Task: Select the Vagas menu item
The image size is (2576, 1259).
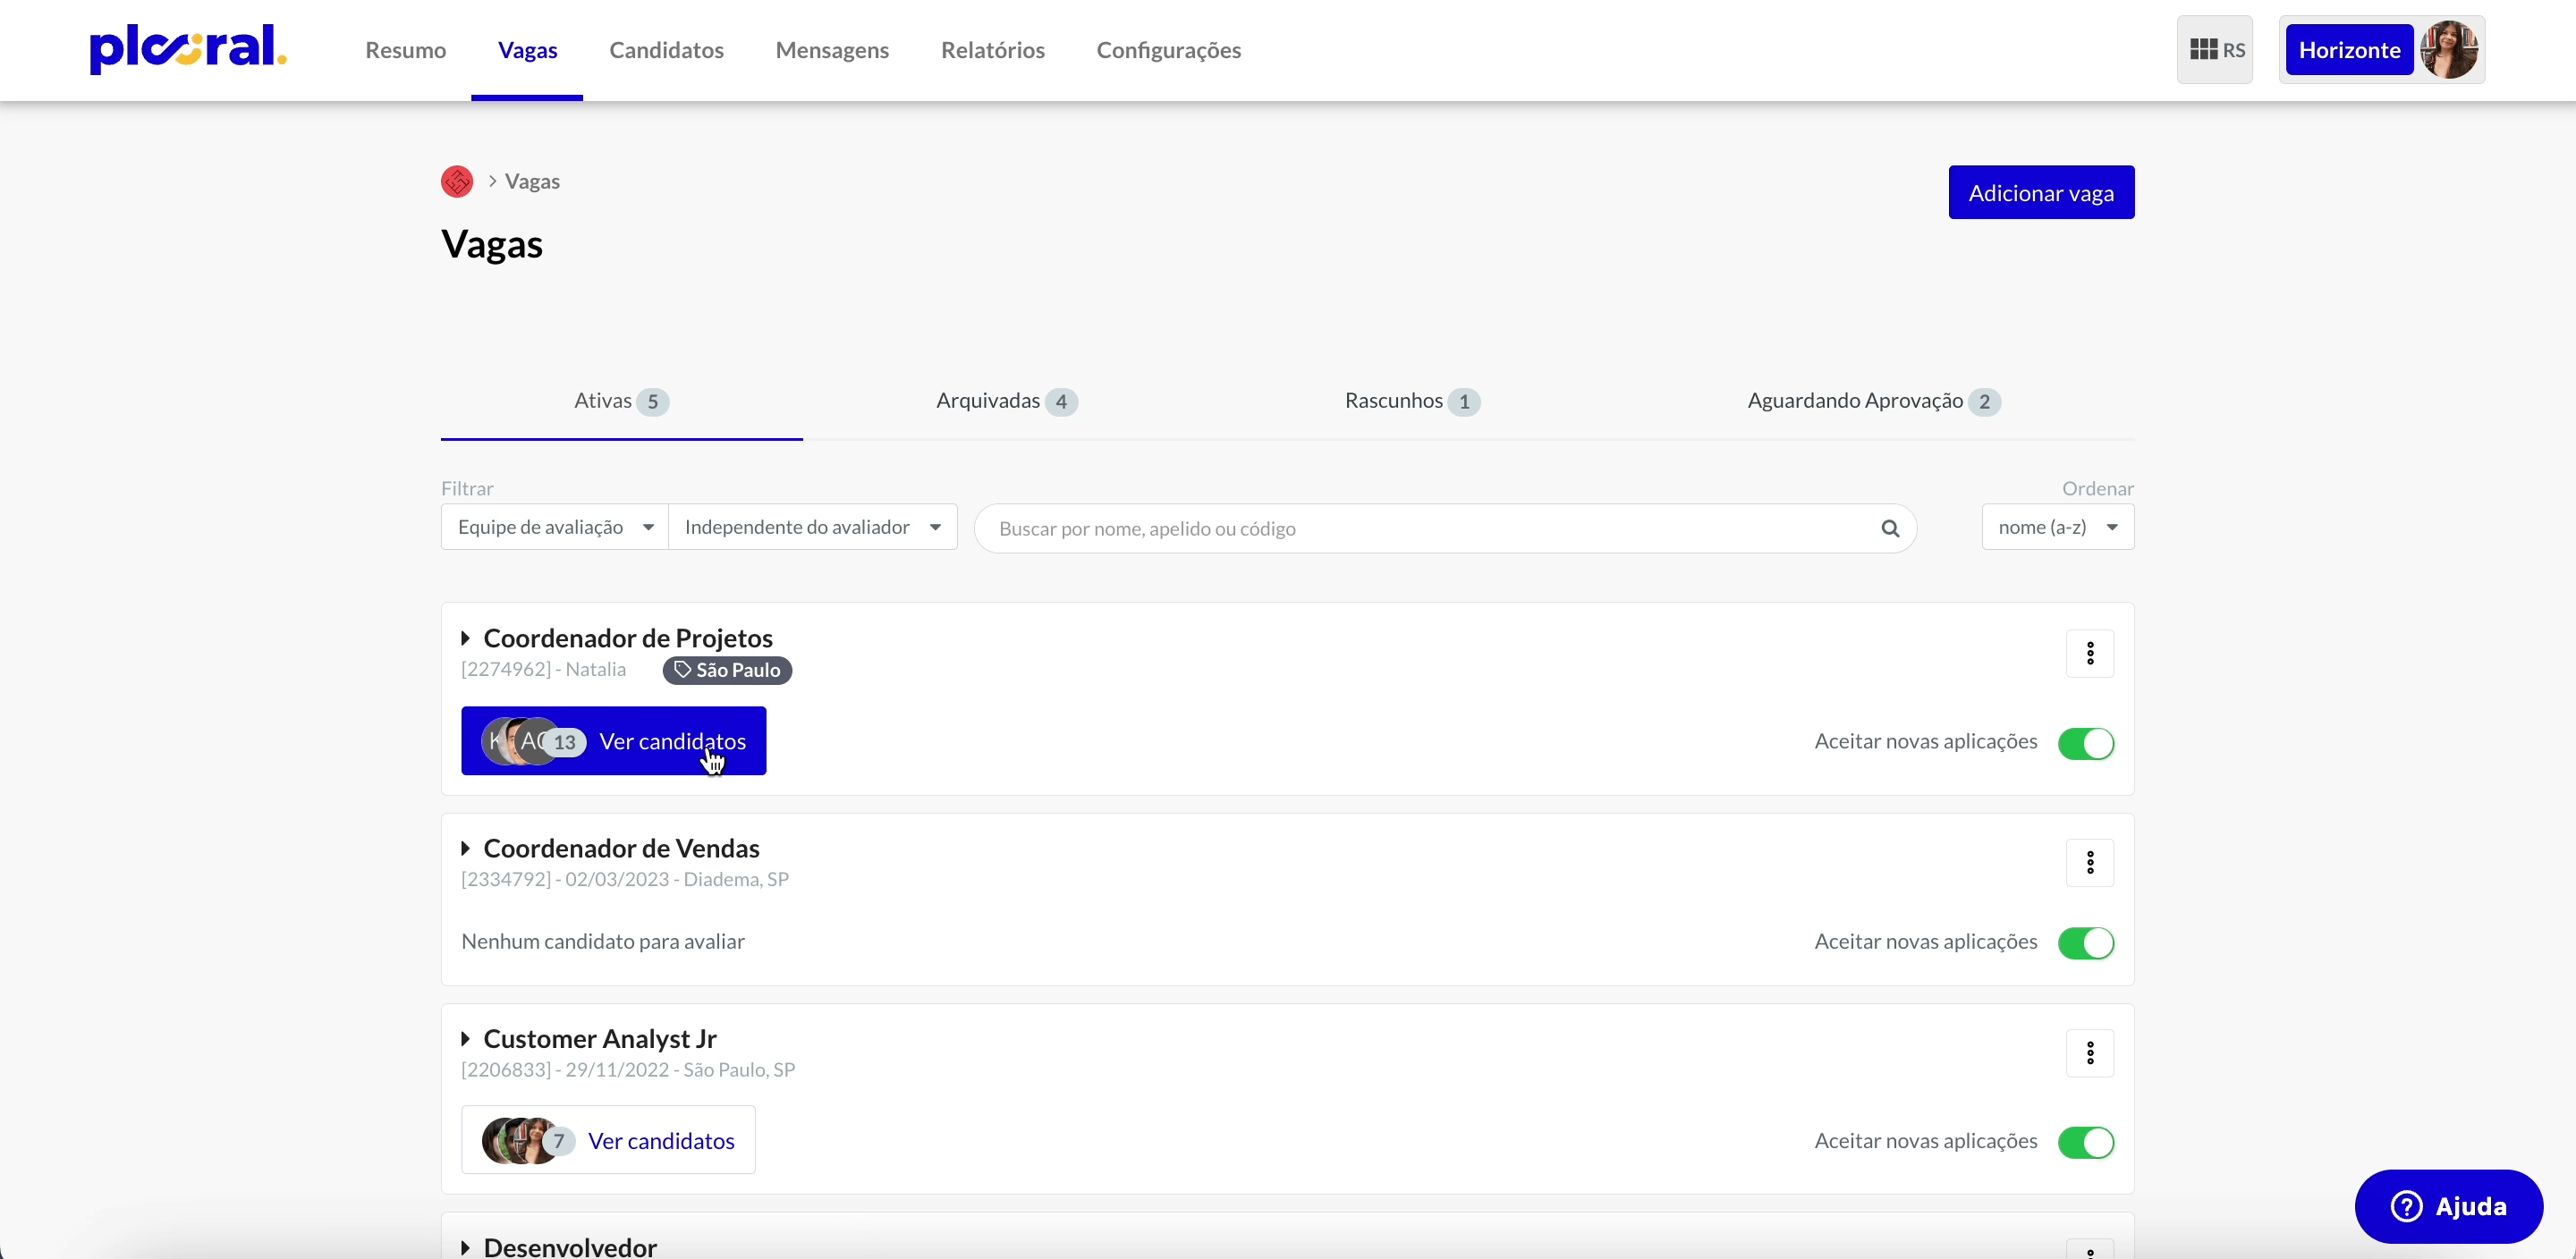Action: pyautogui.click(x=527, y=50)
